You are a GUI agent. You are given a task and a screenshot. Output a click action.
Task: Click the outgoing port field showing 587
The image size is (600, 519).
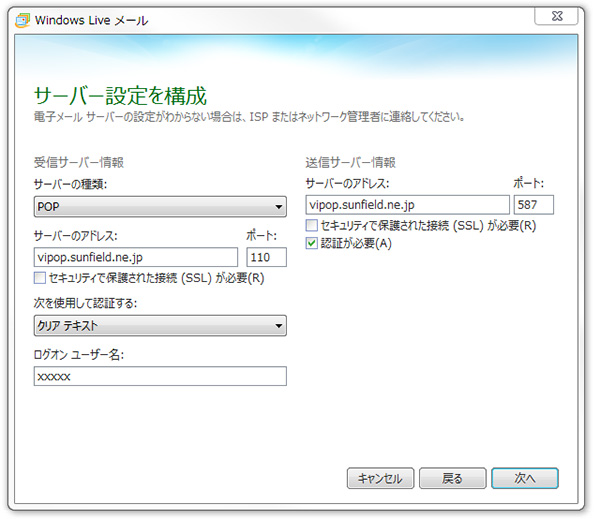(534, 205)
